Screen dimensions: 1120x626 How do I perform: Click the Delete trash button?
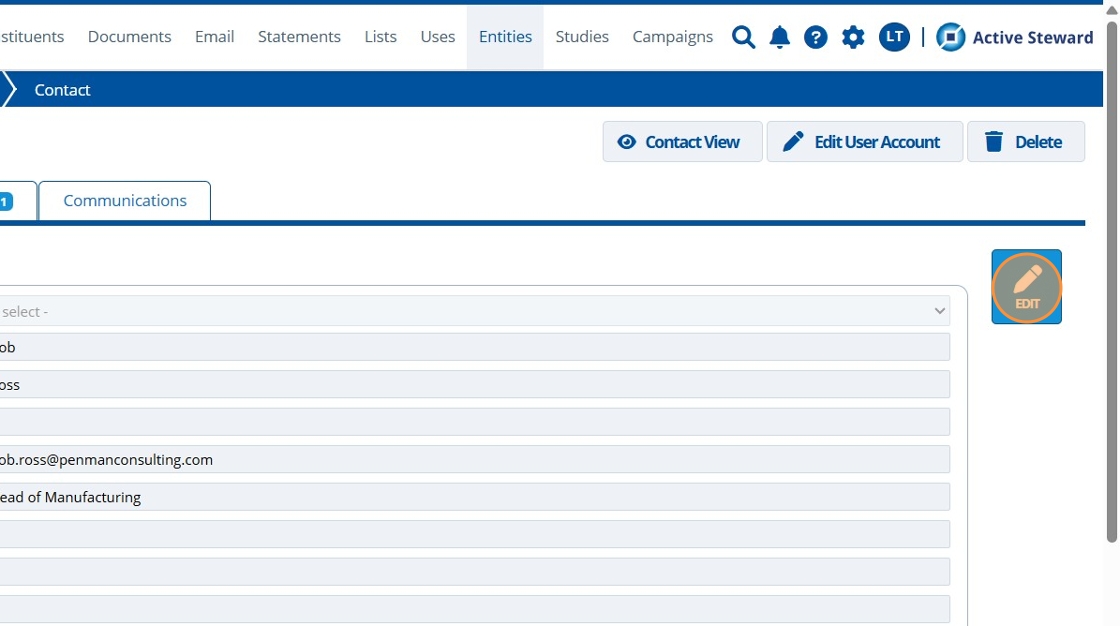1026,141
